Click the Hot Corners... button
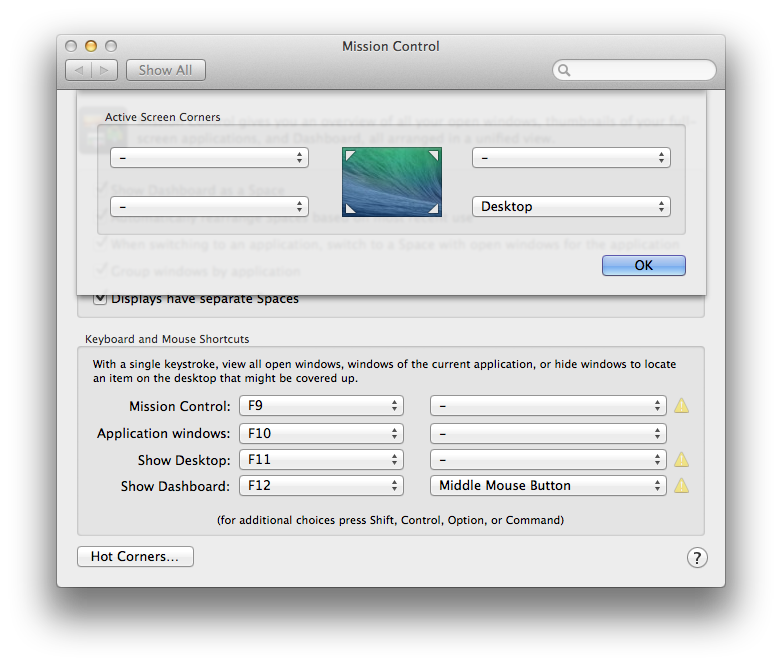This screenshot has width=782, height=666. tap(135, 557)
